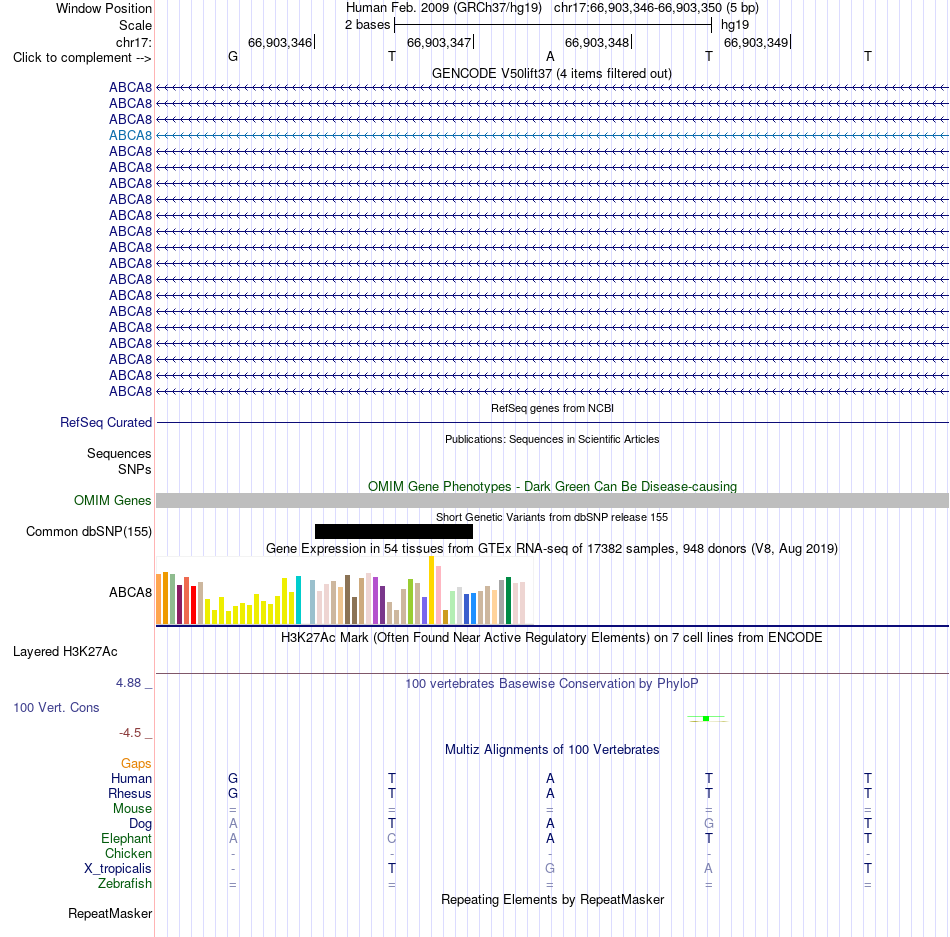
Task: Click the RepeatMasker track label
Action: click(110, 913)
